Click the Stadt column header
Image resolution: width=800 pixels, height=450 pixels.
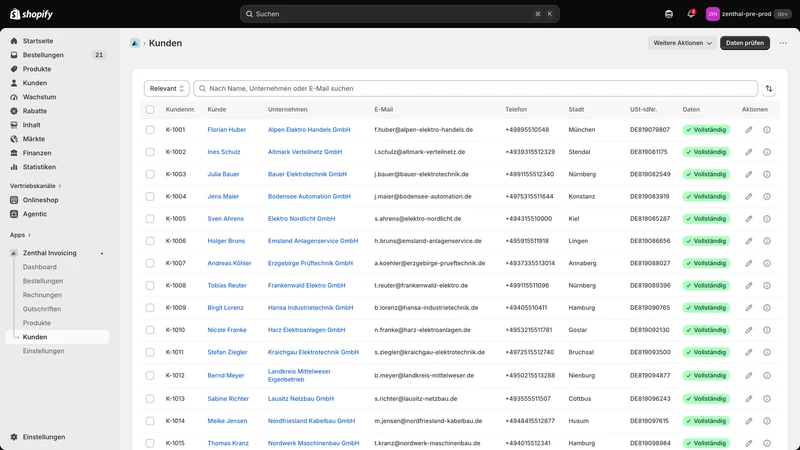pos(576,110)
